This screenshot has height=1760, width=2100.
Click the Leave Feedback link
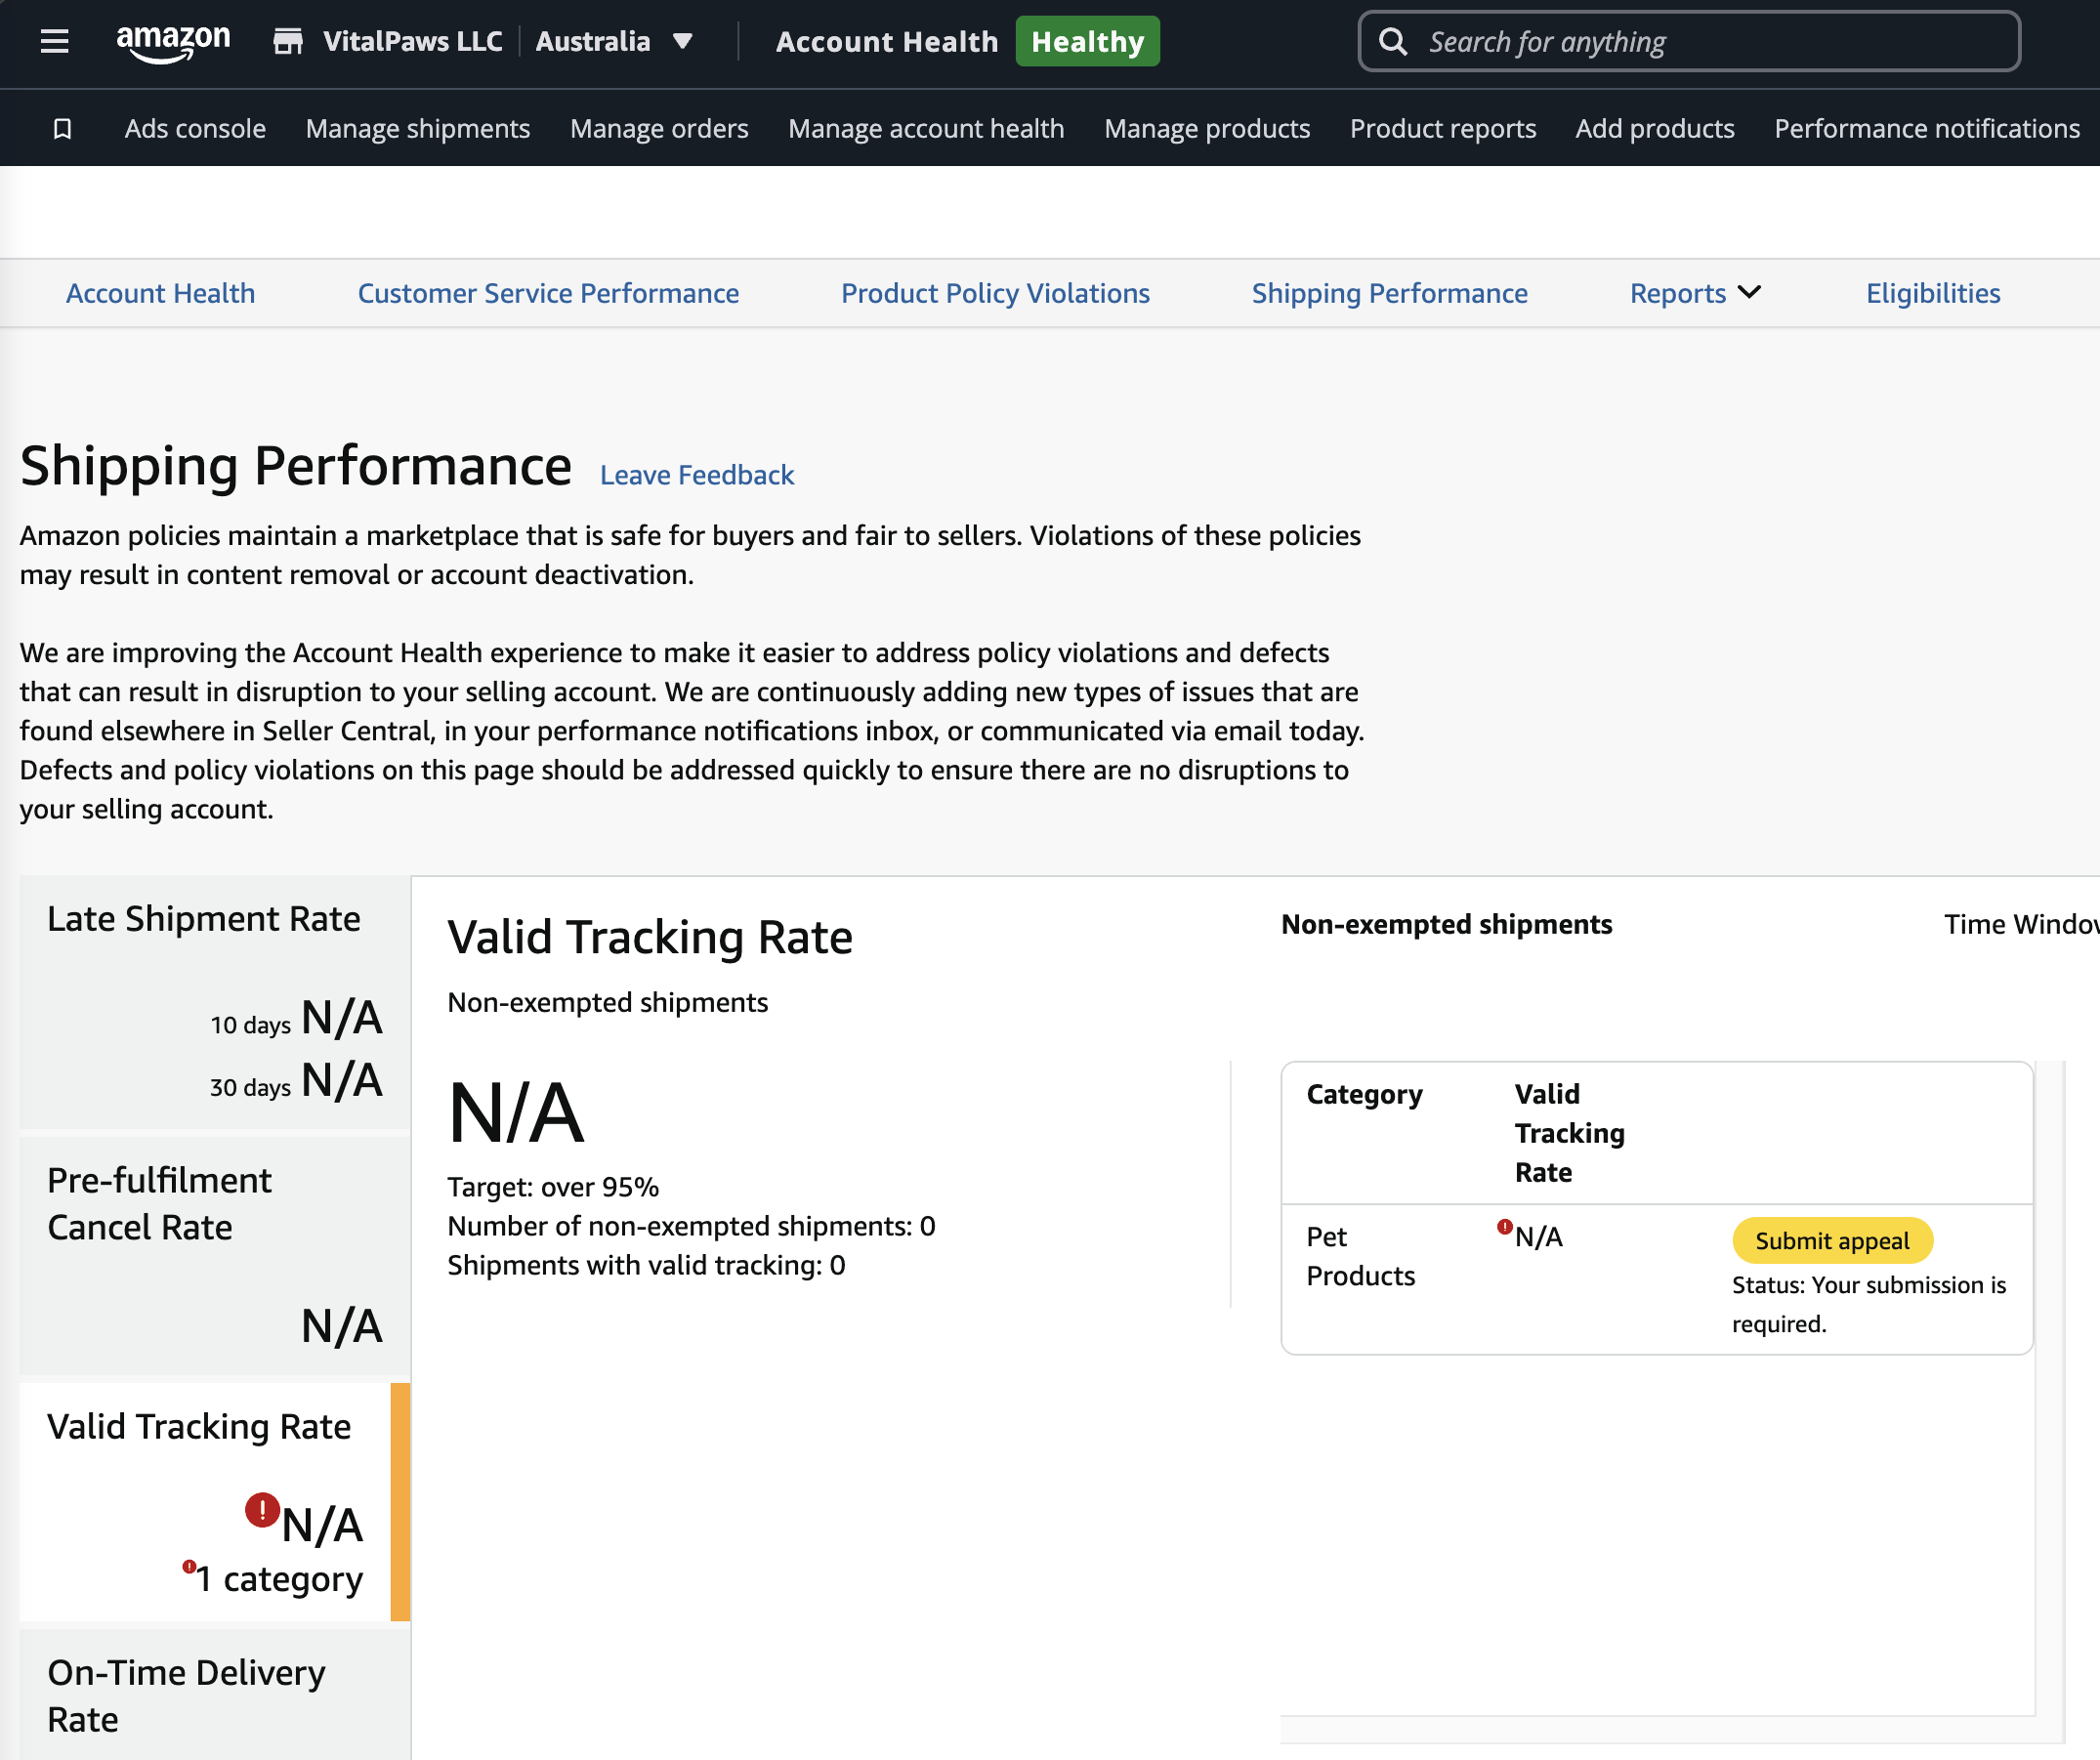pos(696,475)
